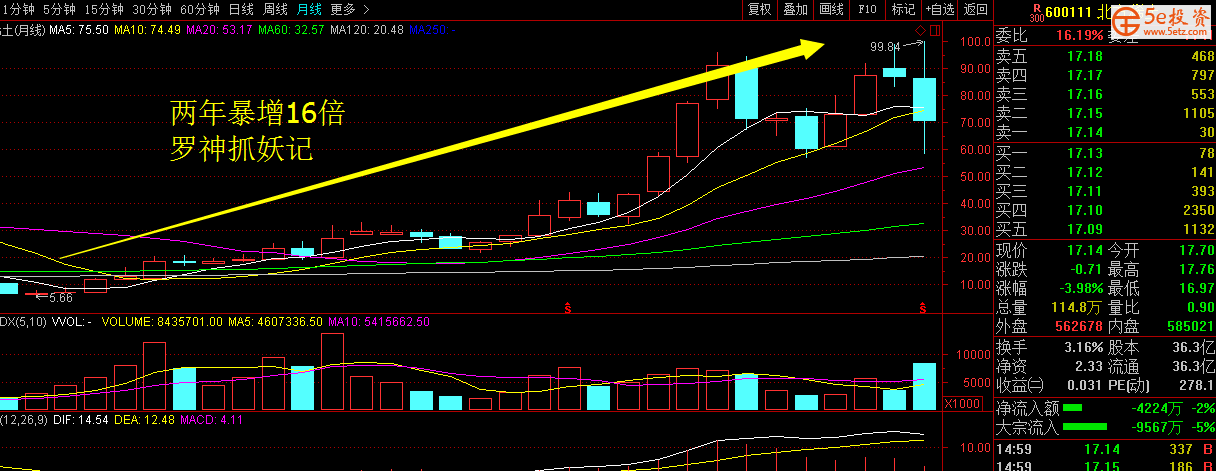This screenshot has height=471, width=1216.
Task: Click the MA60: 32.57 indicator label
Action: pyautogui.click(x=291, y=30)
